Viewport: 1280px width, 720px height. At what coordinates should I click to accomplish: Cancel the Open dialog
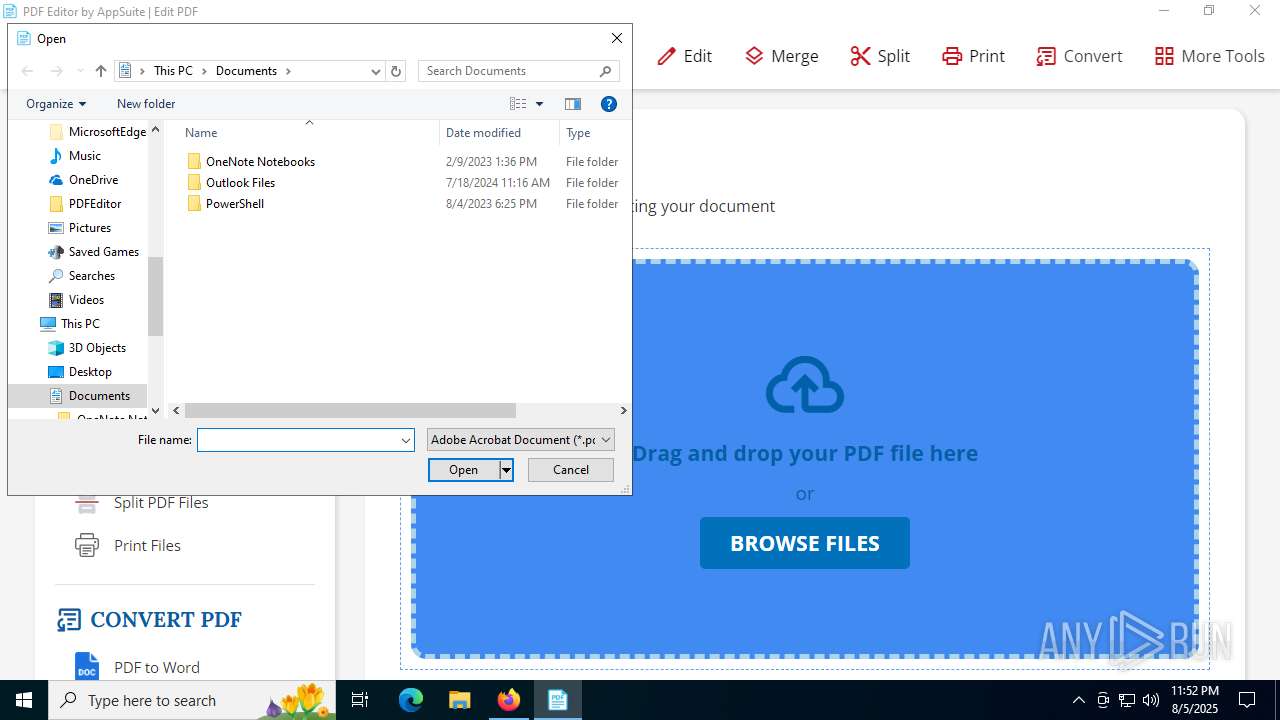571,470
